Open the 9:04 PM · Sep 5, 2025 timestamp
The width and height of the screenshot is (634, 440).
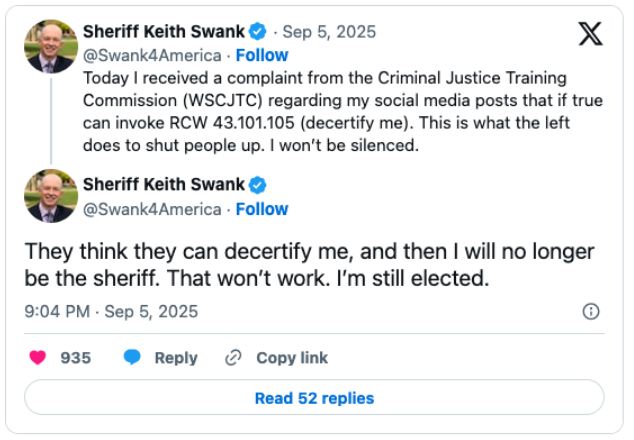pos(111,311)
